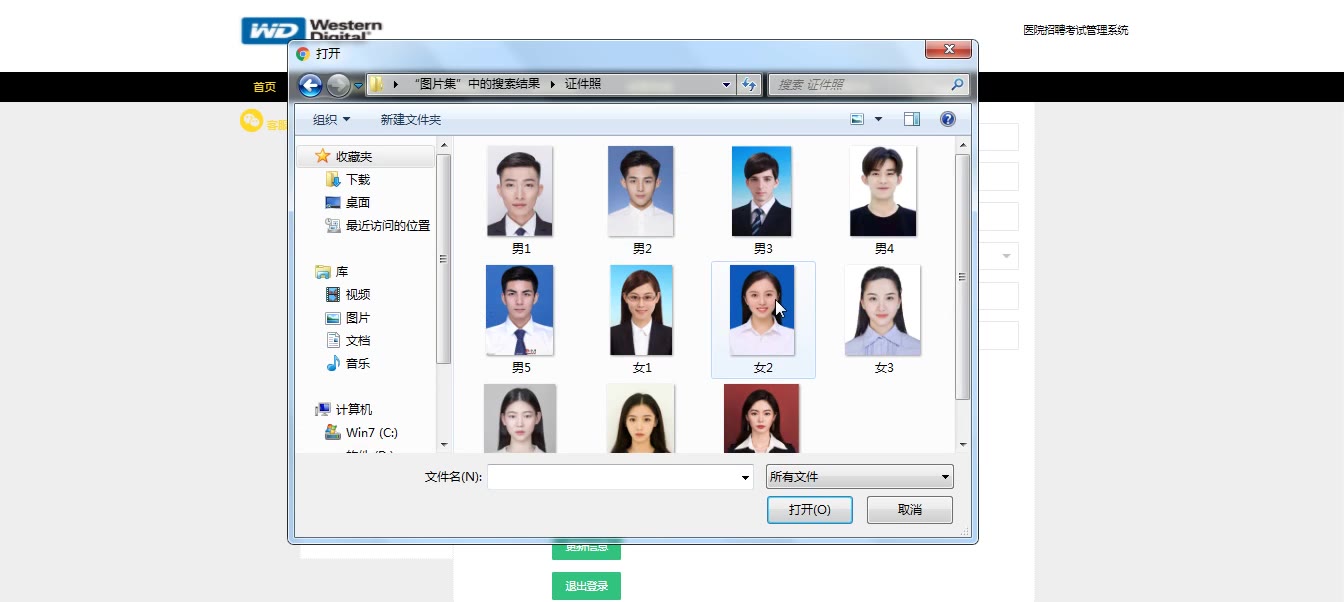This screenshot has width=1344, height=602.
Task: Click the search magnifier icon
Action: pyautogui.click(x=957, y=85)
